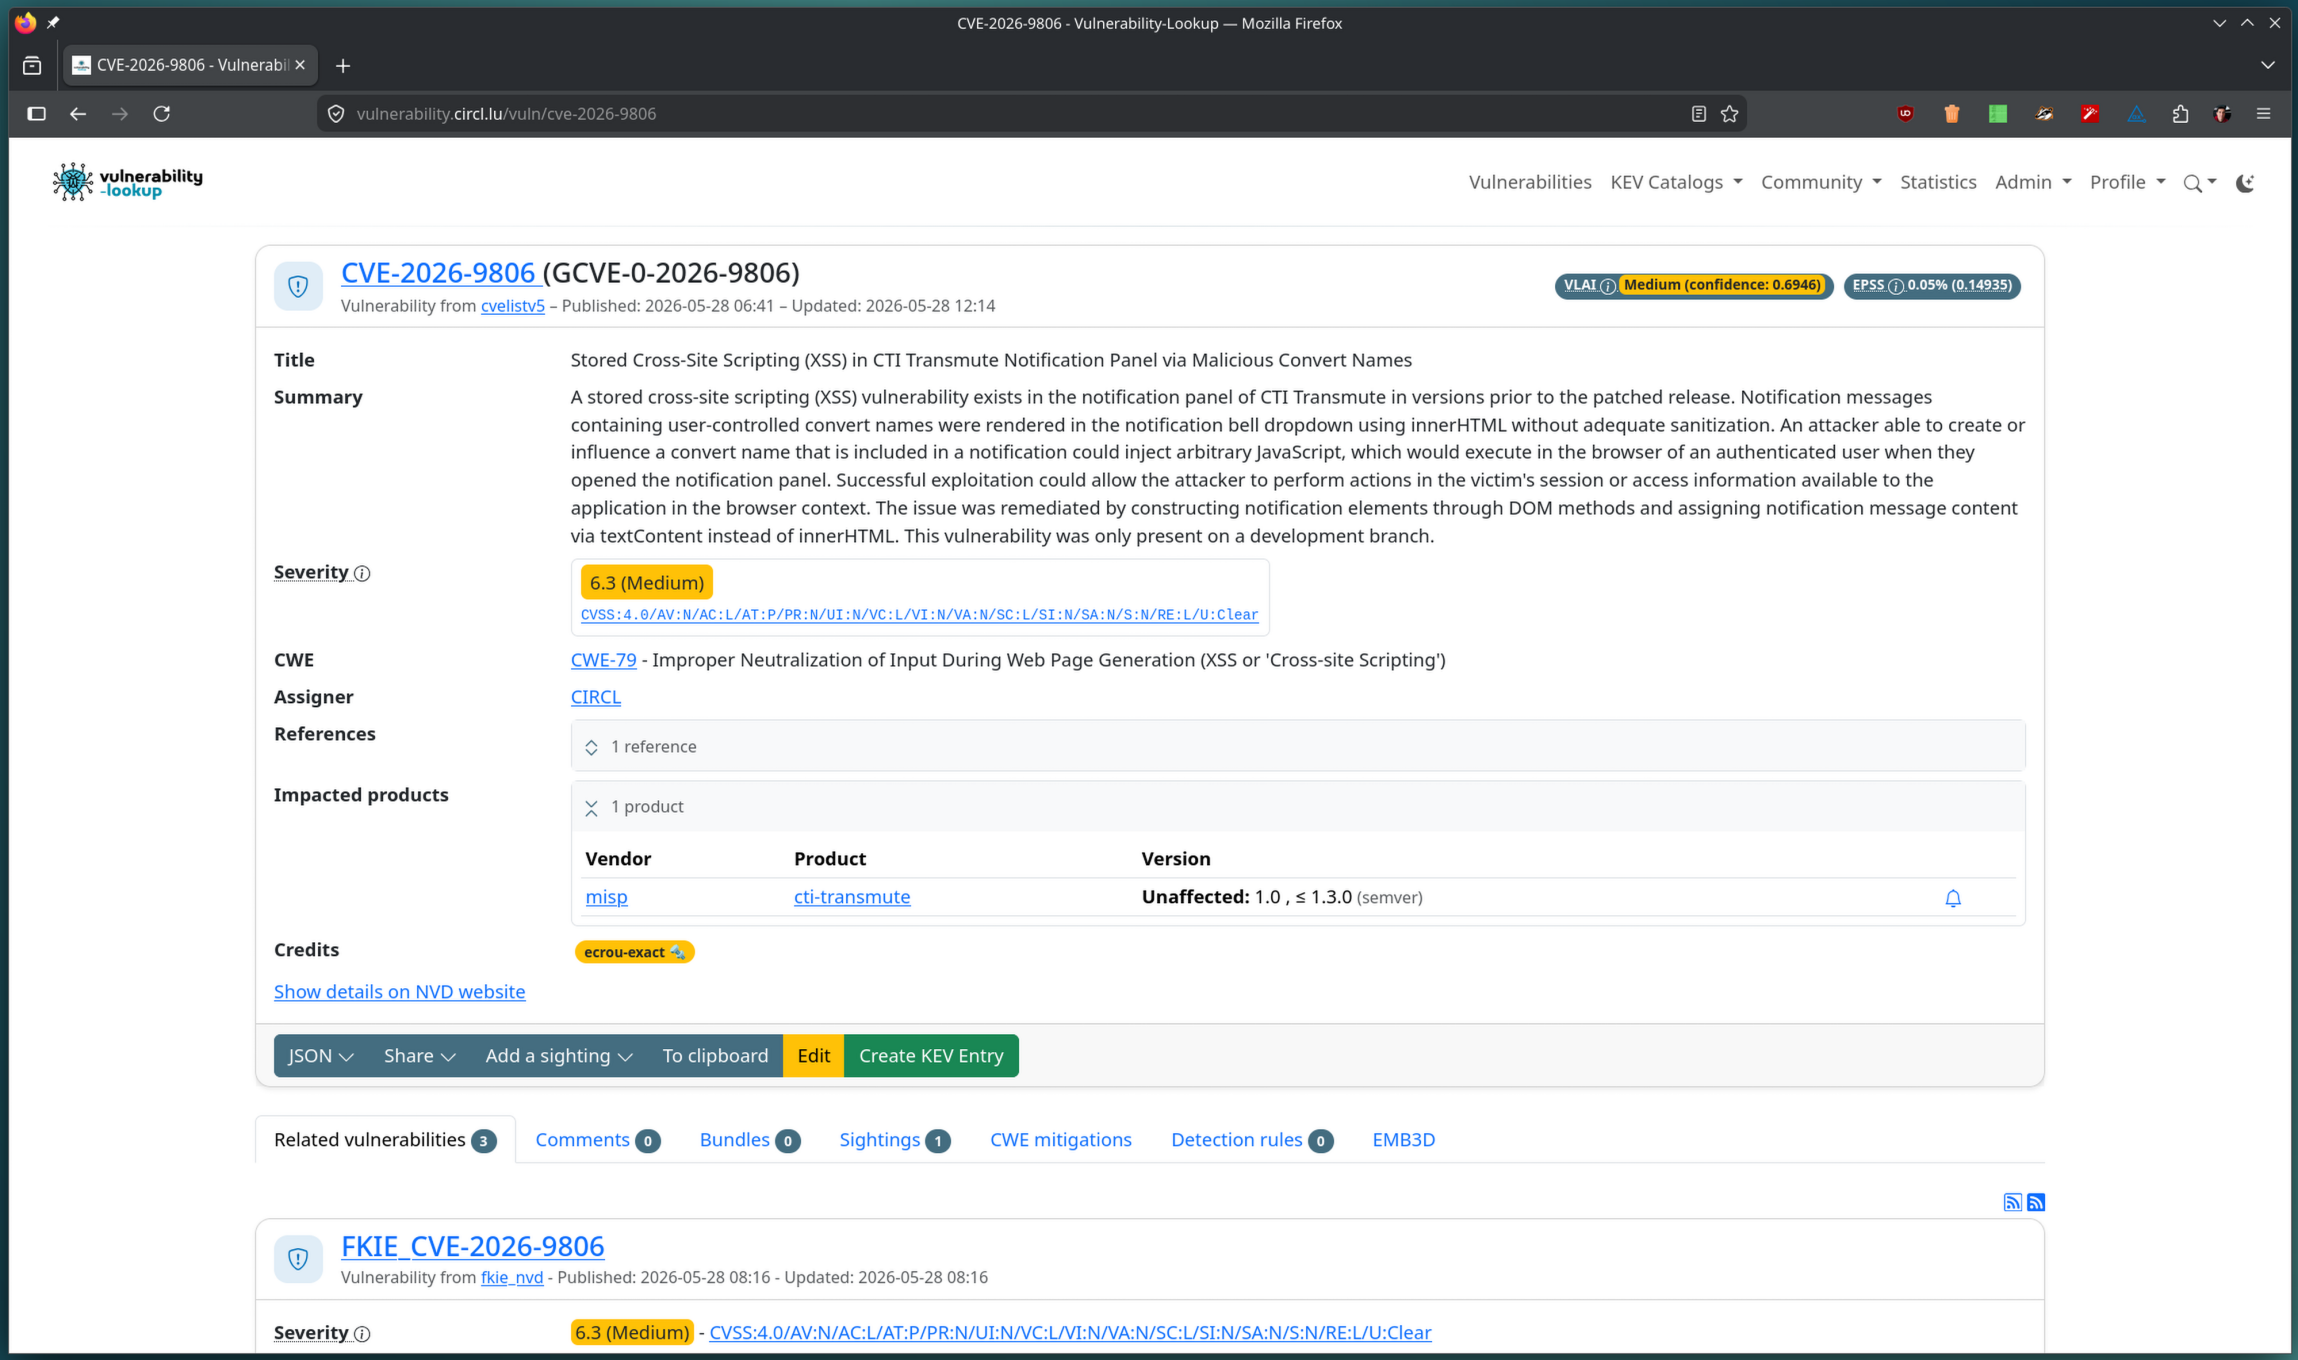The image size is (2298, 1360).
Task: Select the Related vulnerabilities tab
Action: pyautogui.click(x=385, y=1140)
